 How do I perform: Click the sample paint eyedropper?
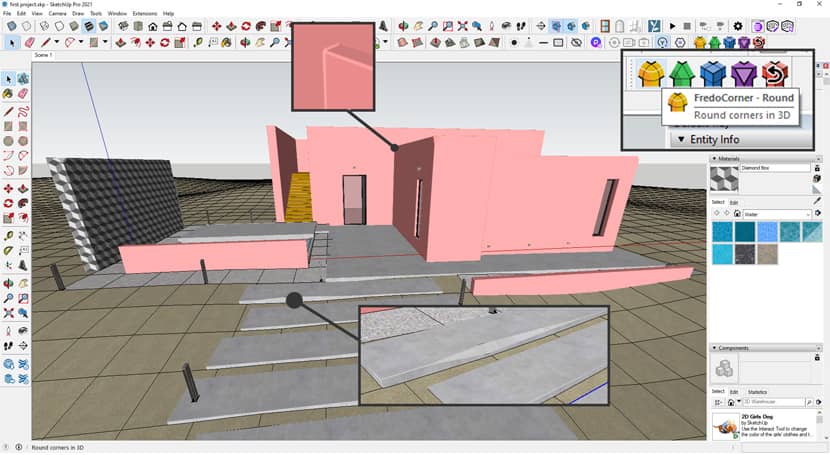[817, 201]
